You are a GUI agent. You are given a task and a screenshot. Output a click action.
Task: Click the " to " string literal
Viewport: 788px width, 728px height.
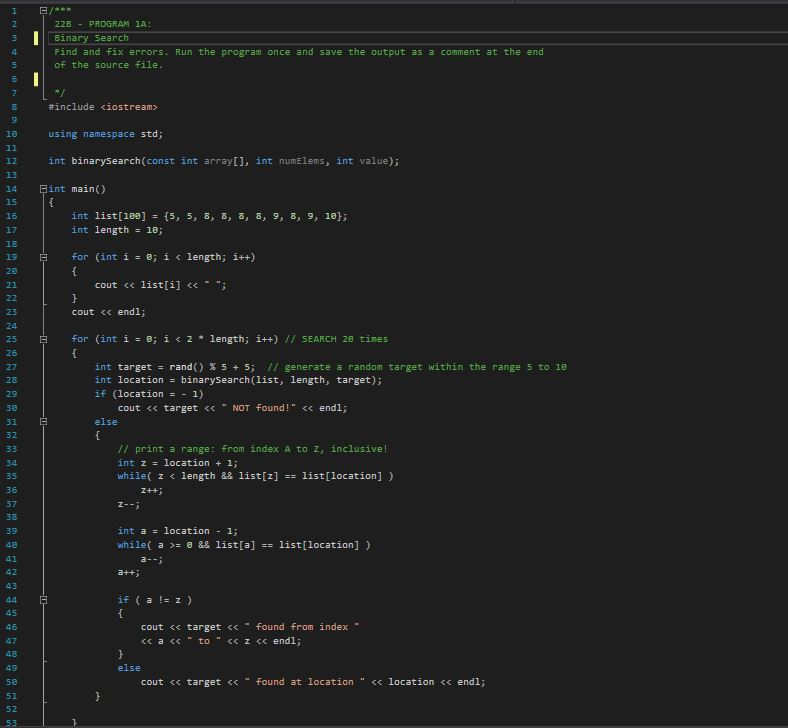tap(204, 641)
